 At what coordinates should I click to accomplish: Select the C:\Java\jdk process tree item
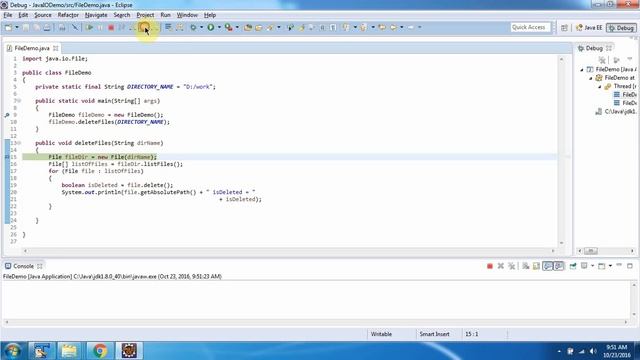click(x=616, y=111)
